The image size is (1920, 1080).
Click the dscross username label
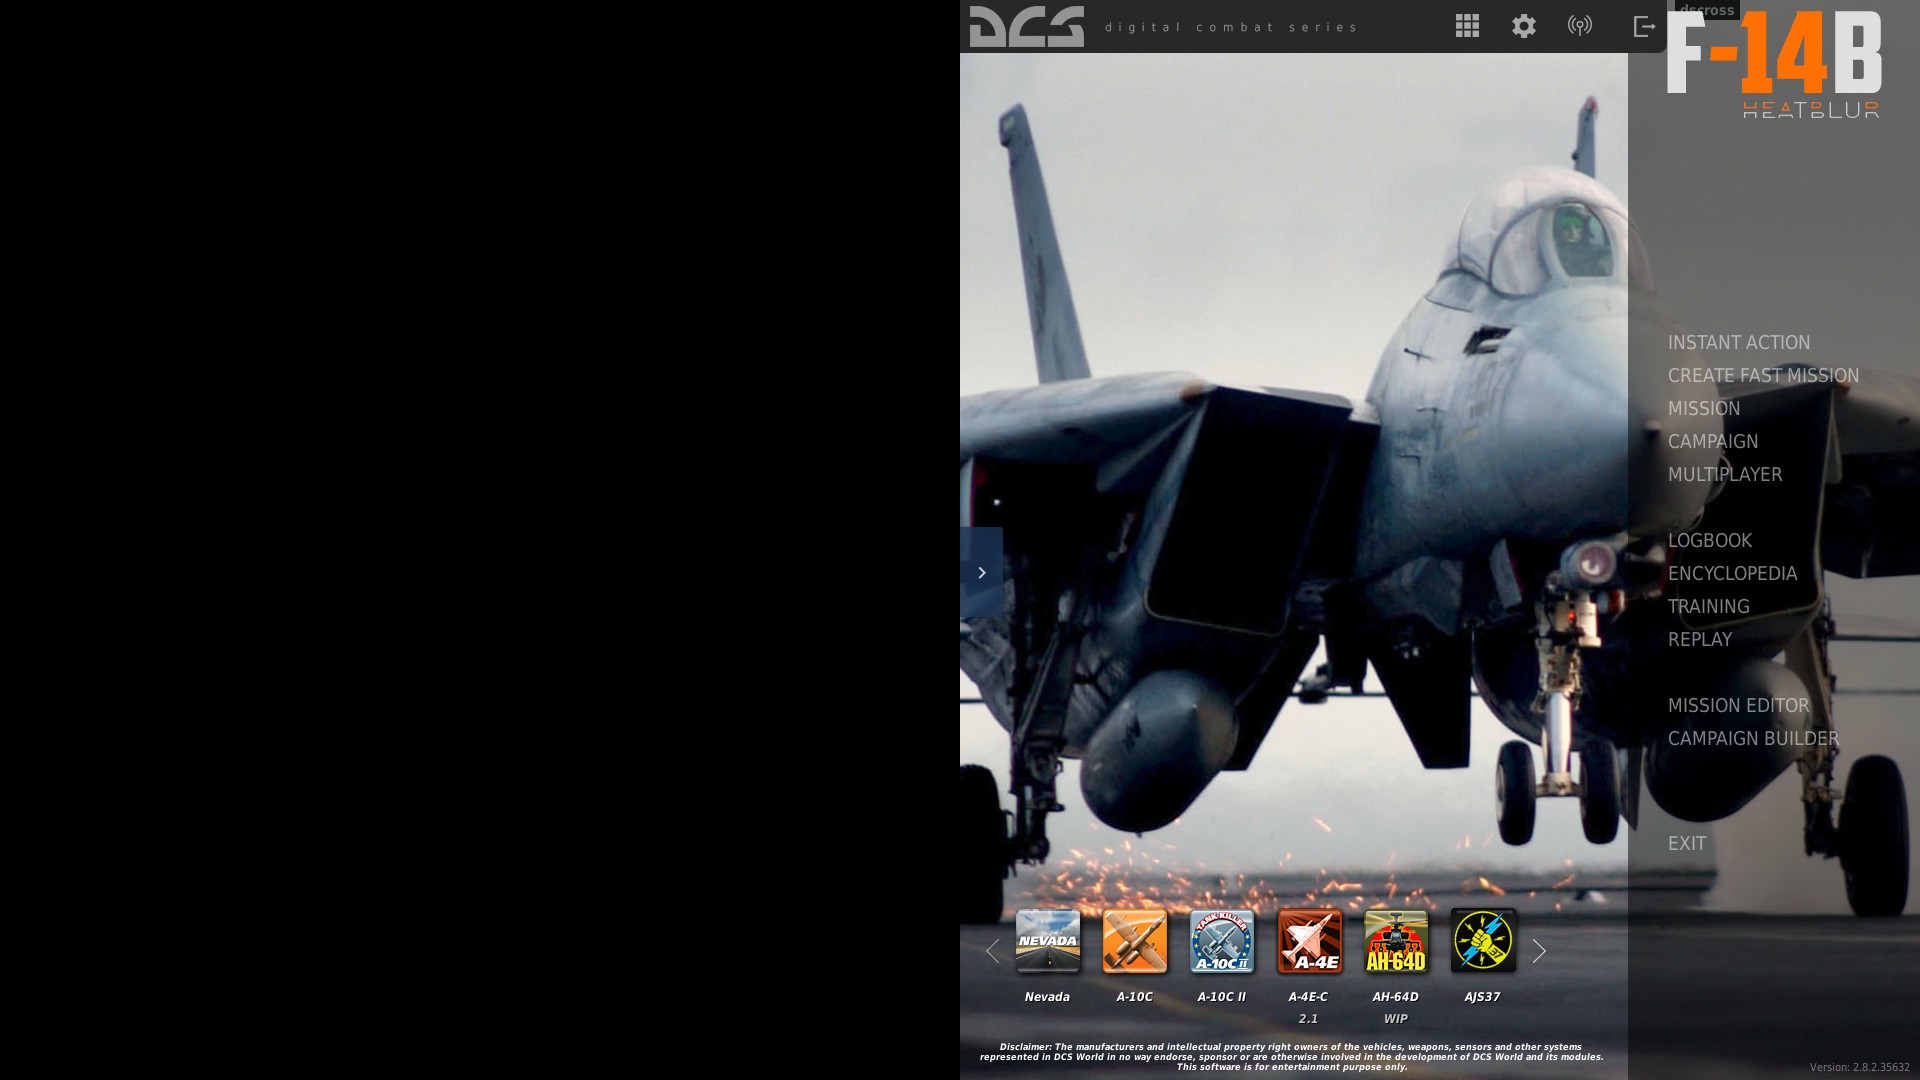click(1707, 10)
